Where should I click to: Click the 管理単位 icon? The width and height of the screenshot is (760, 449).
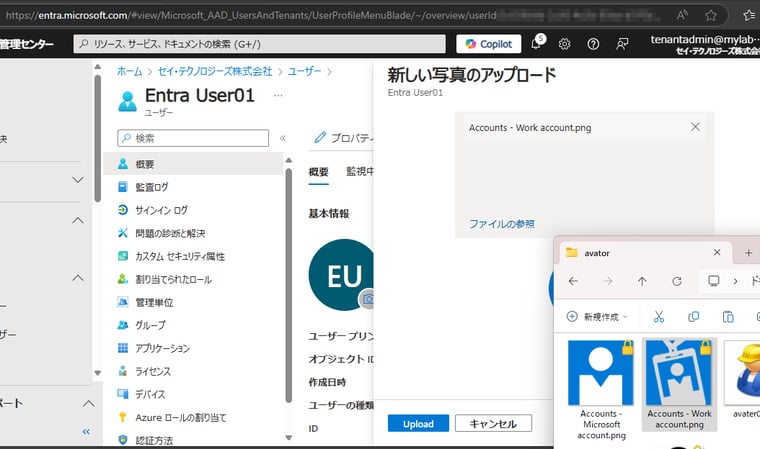123,302
